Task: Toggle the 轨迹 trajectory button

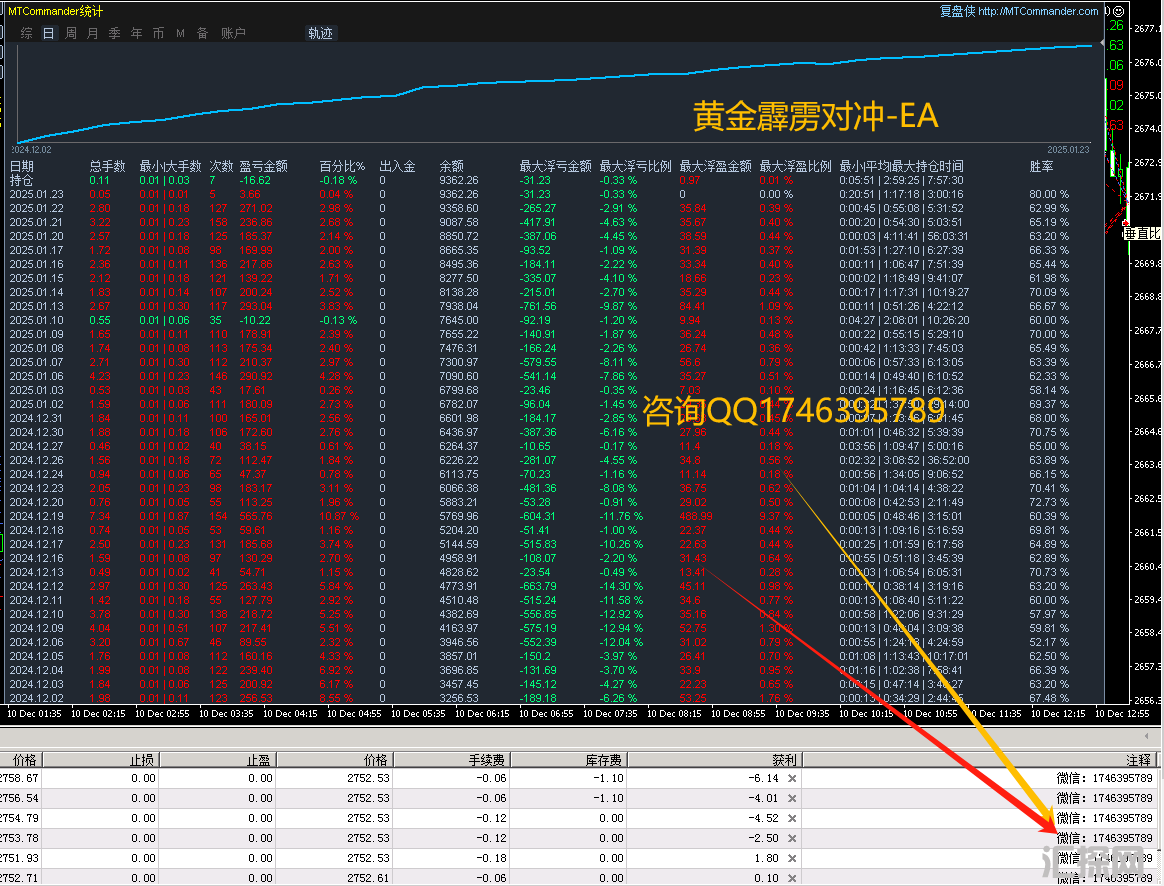Action: click(320, 33)
